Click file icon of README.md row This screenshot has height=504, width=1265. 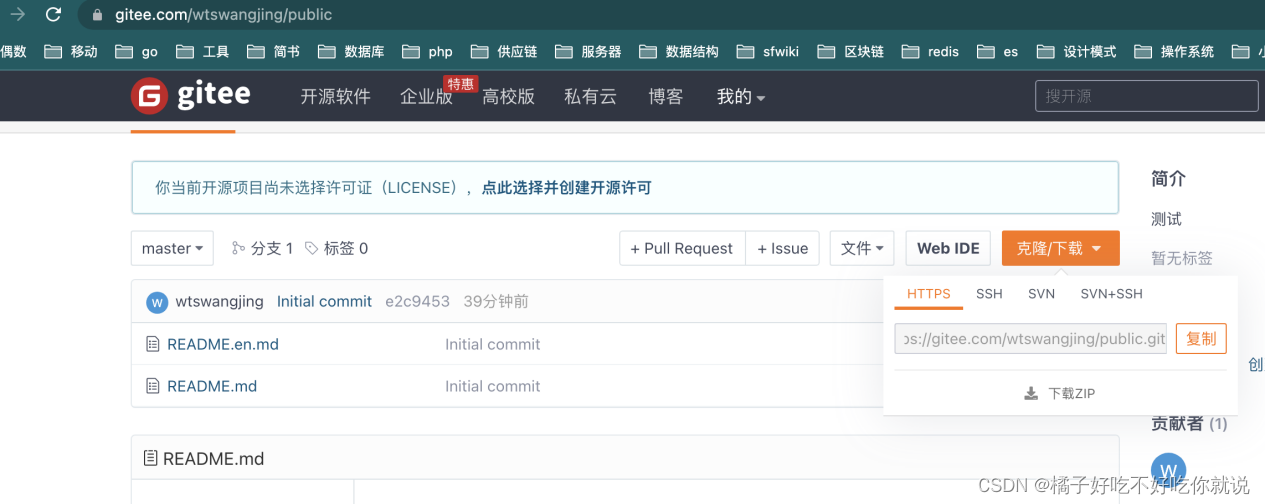[153, 386]
